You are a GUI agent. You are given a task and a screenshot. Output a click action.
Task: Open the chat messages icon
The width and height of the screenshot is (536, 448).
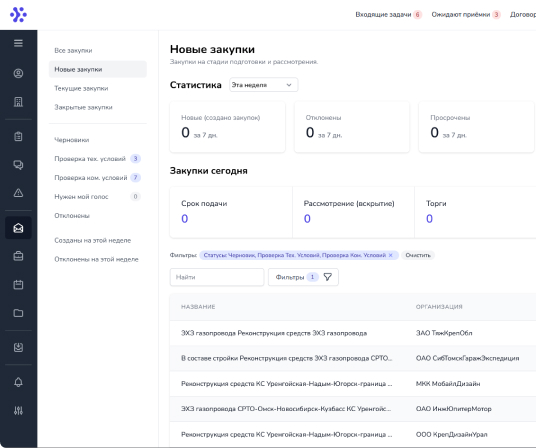click(x=18, y=165)
